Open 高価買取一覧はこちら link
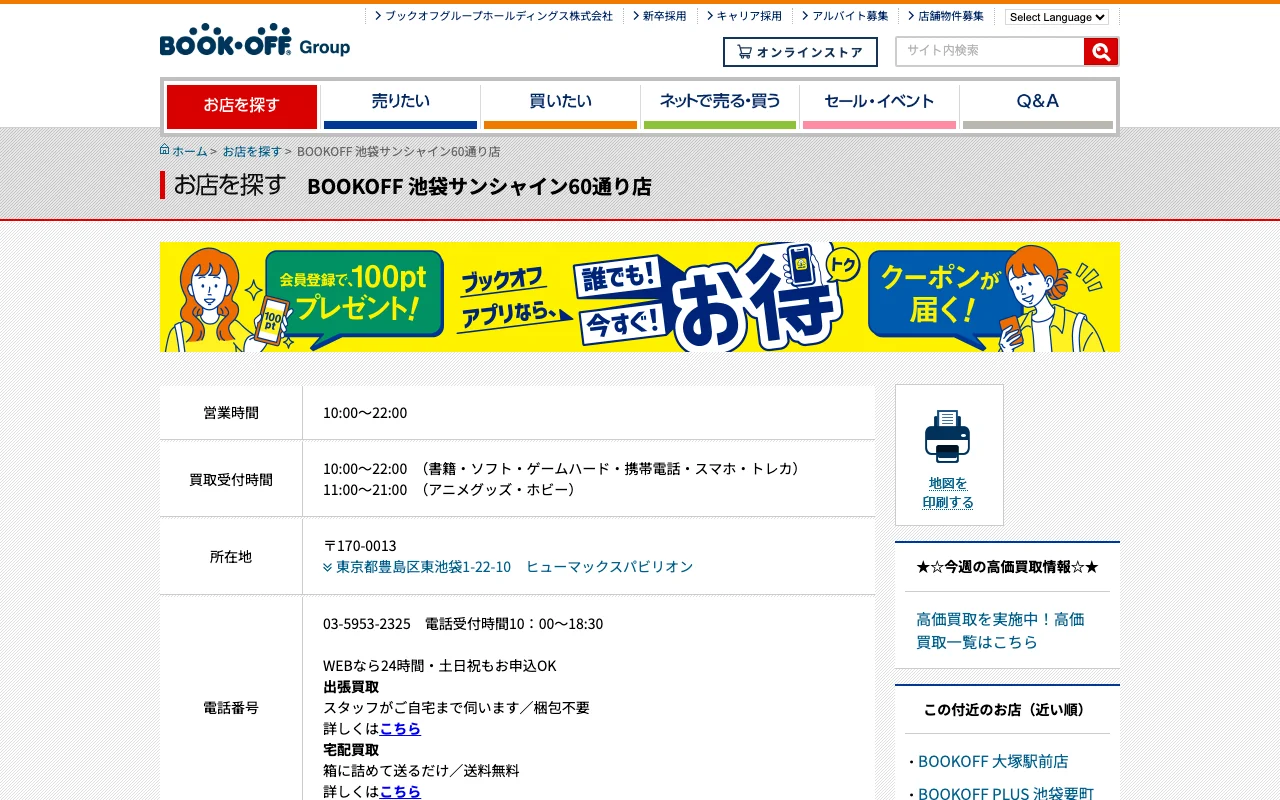 (1000, 631)
